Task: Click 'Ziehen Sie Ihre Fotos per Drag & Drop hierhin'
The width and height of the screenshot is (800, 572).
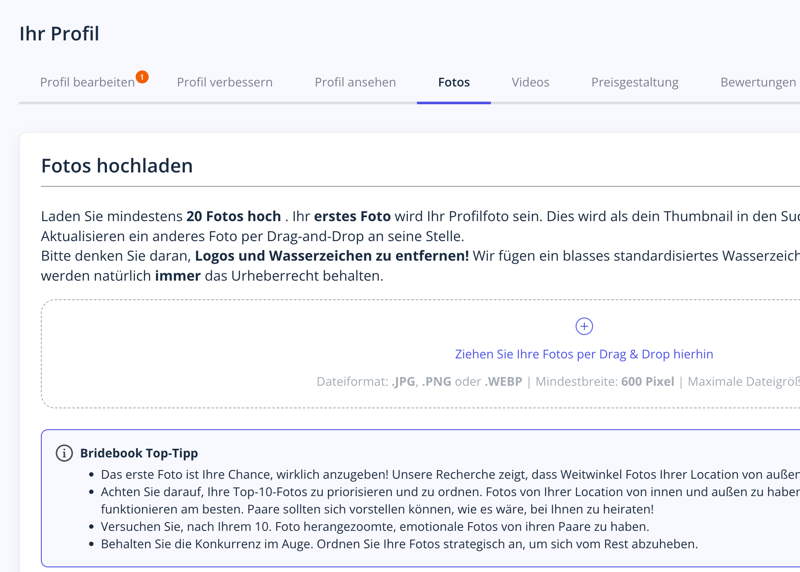Action: pyautogui.click(x=584, y=354)
